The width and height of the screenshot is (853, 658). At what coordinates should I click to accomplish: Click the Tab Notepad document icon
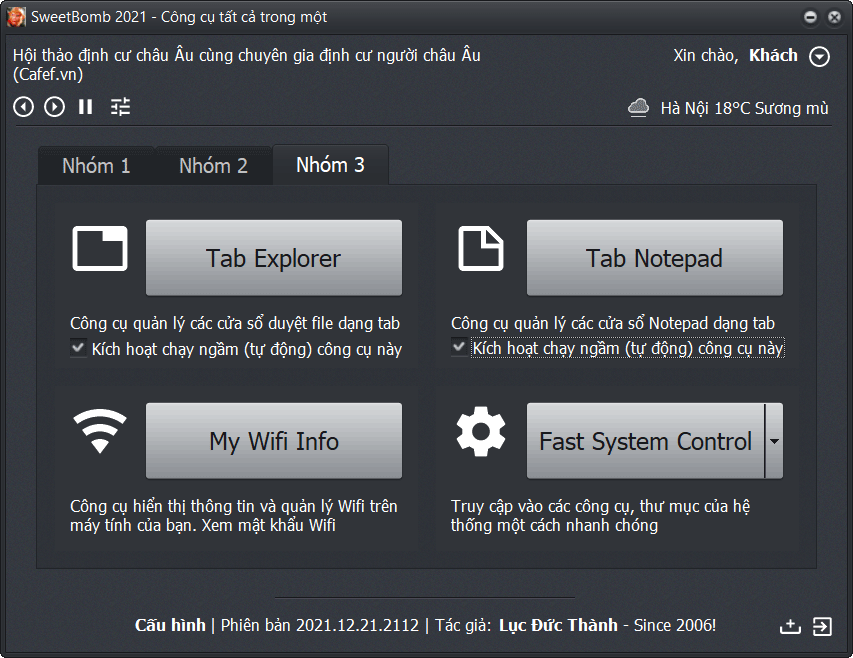click(481, 249)
